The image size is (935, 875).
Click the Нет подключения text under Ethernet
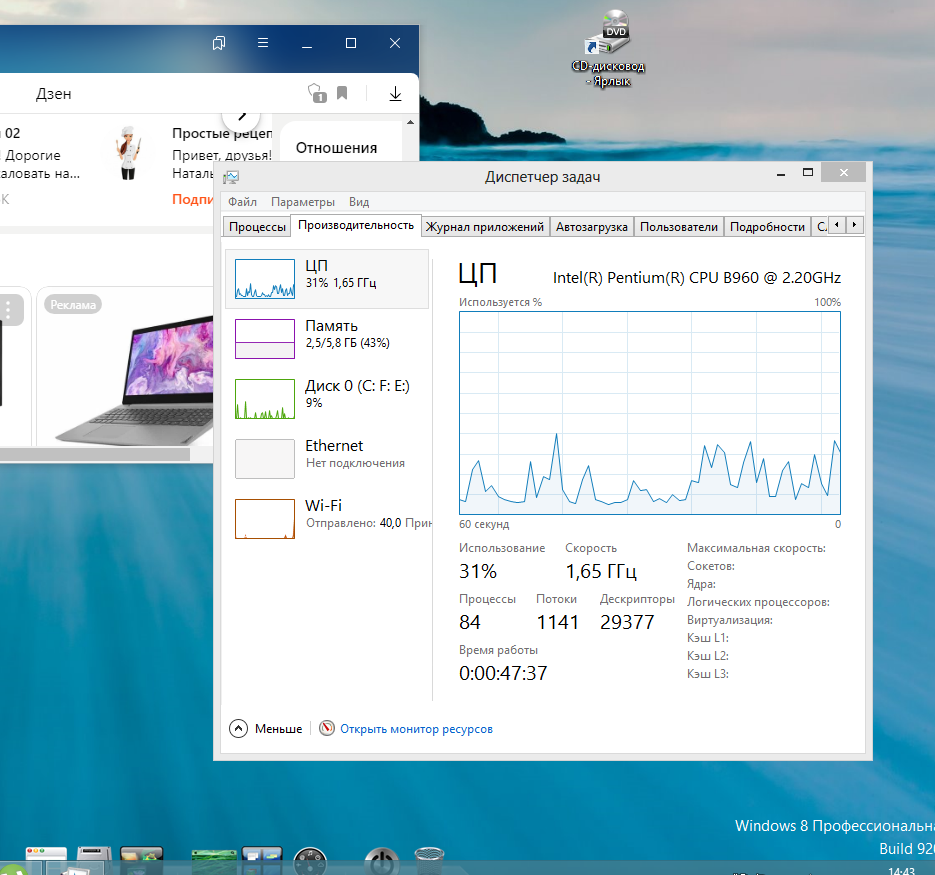tap(355, 463)
